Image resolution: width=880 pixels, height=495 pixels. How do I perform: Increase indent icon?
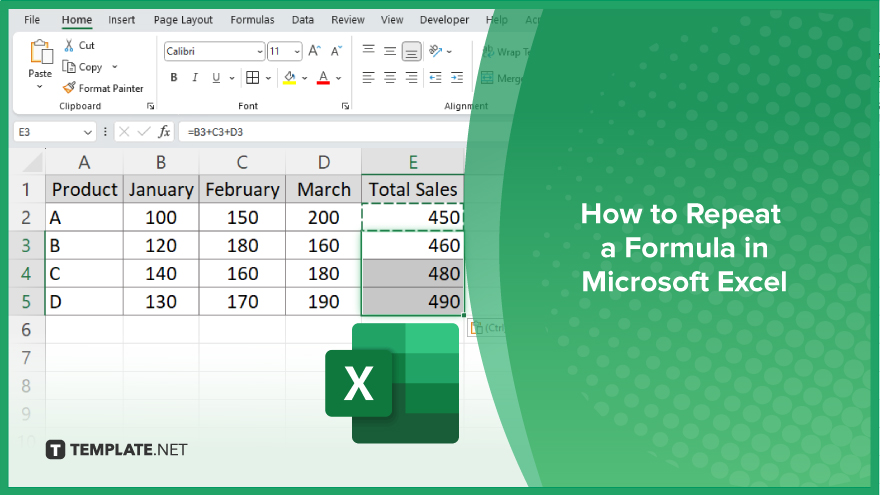click(x=457, y=77)
